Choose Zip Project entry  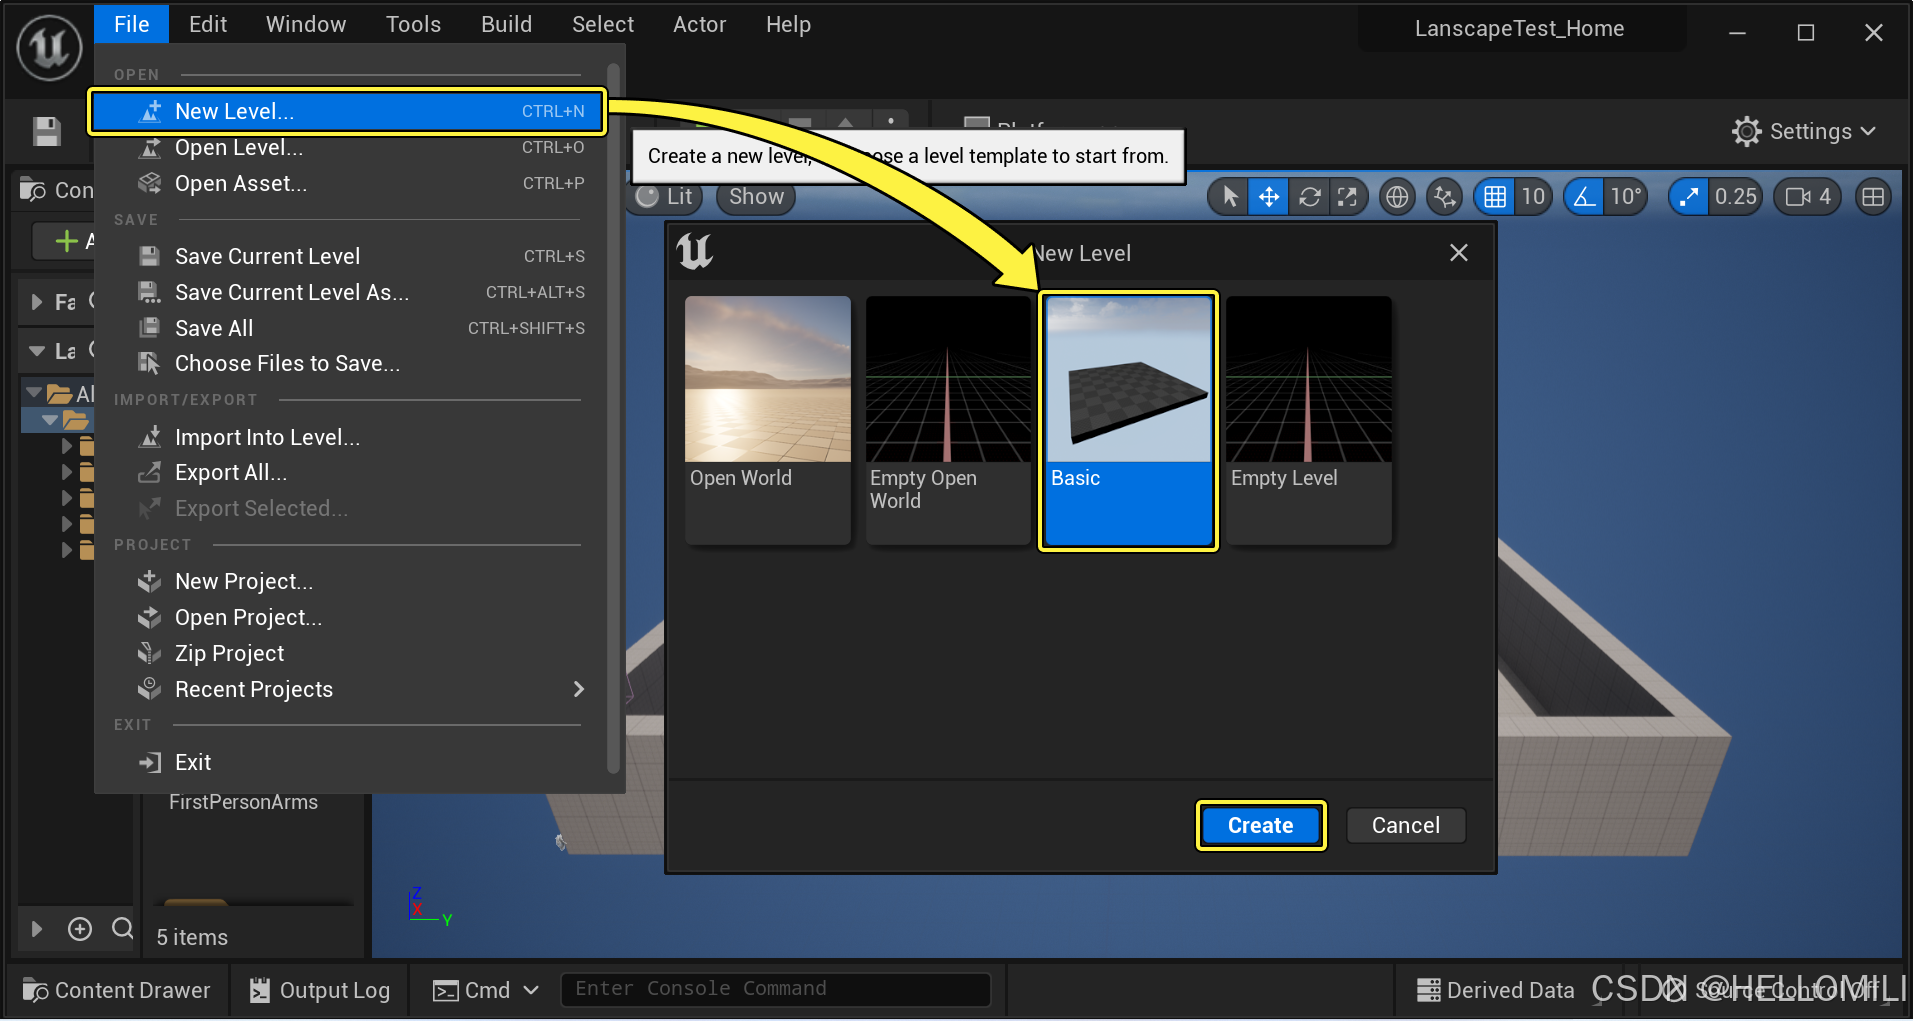coord(350,653)
